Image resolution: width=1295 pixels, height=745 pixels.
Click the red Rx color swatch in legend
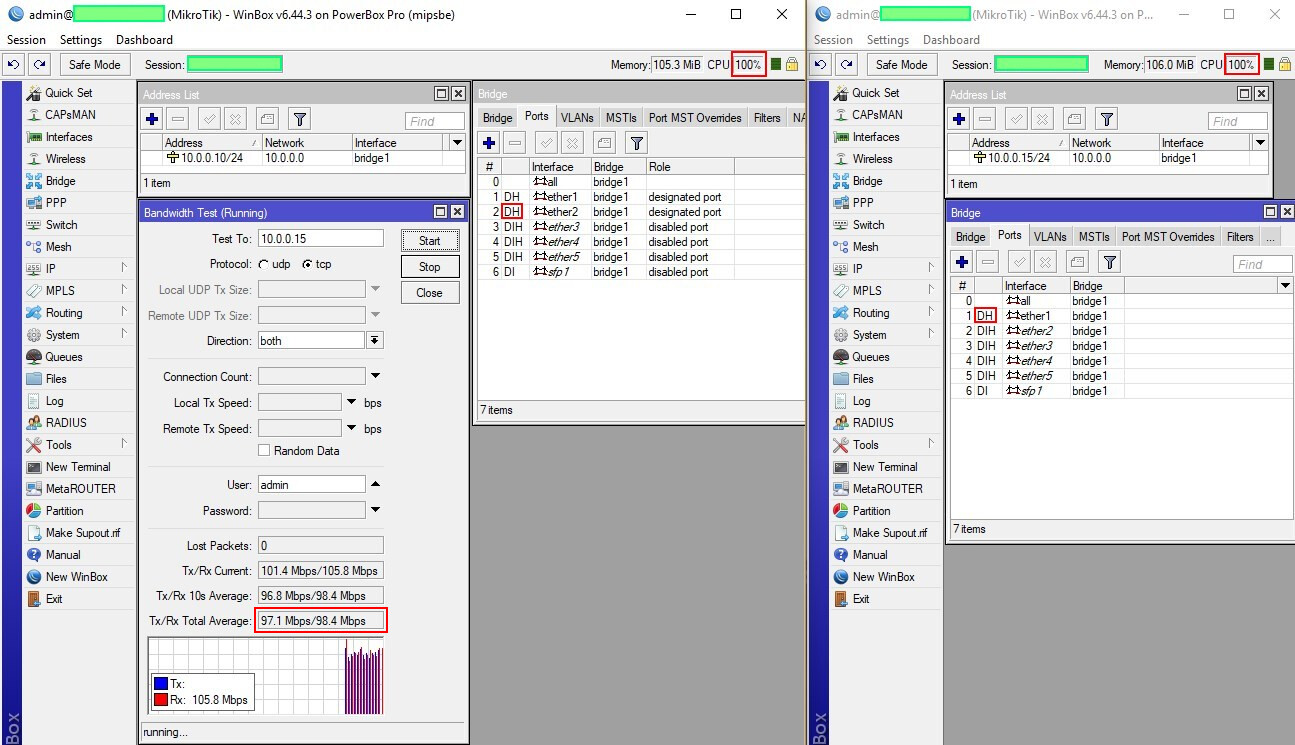click(160, 700)
